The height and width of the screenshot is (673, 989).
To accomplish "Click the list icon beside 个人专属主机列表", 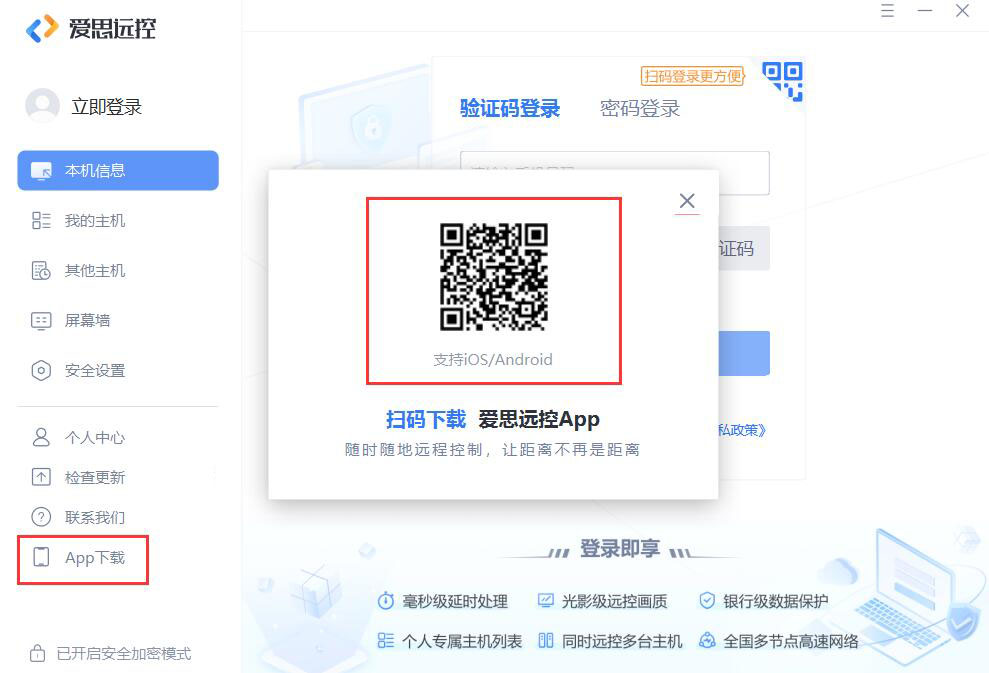I will click(385, 641).
